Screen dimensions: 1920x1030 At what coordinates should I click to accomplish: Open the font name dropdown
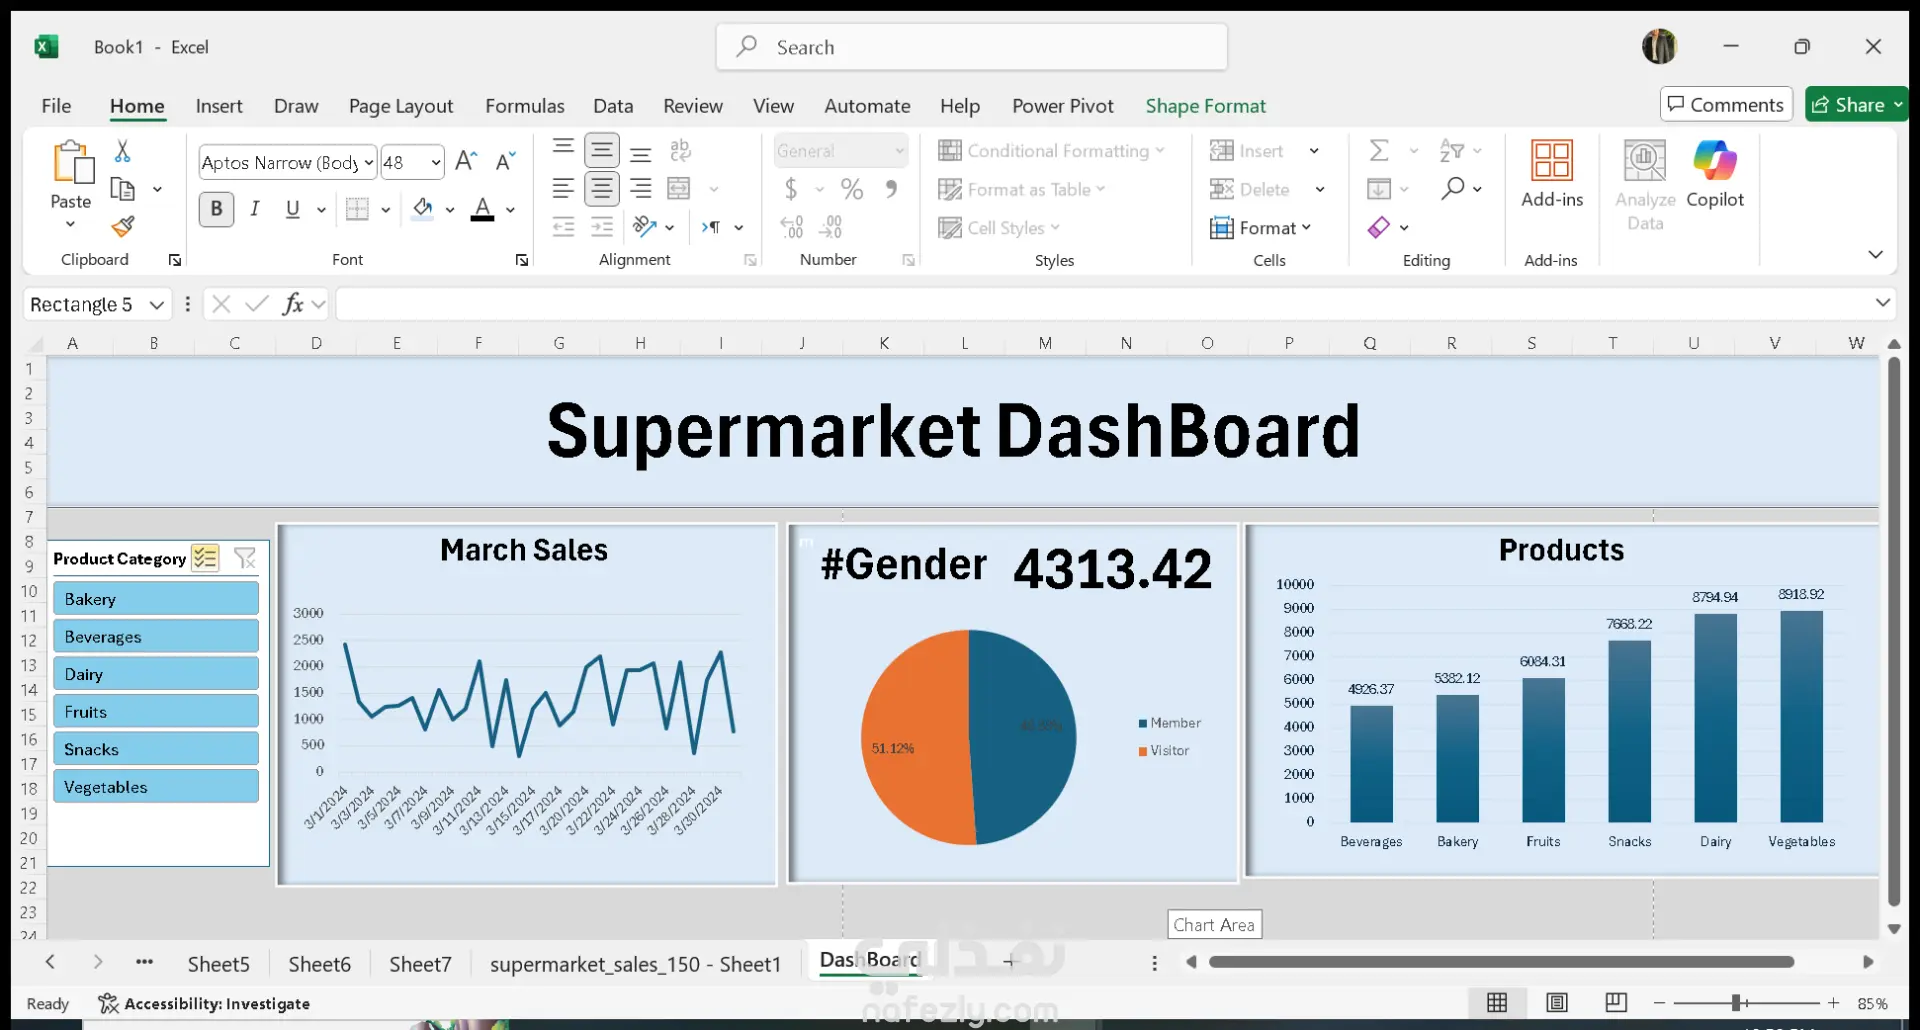pyautogui.click(x=369, y=162)
